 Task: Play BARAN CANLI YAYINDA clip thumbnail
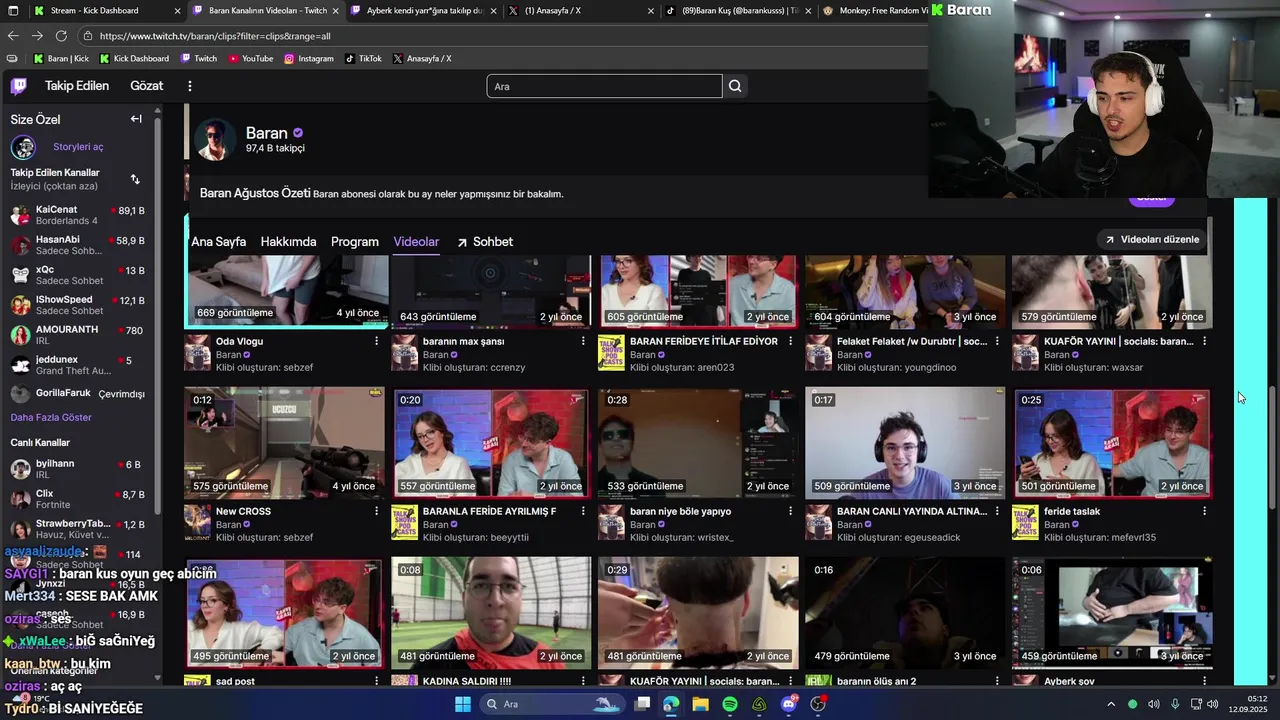pos(905,443)
